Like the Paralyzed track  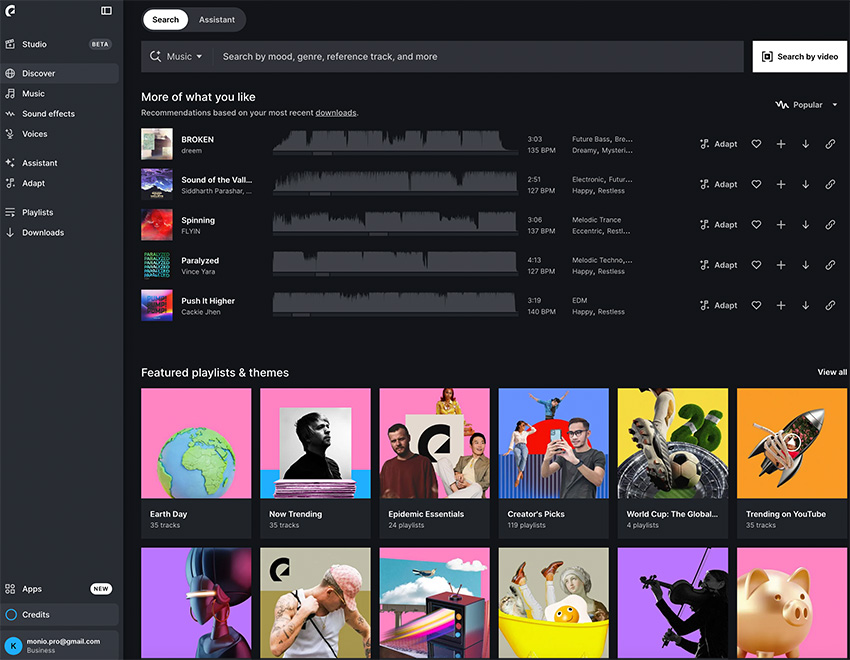(x=756, y=265)
